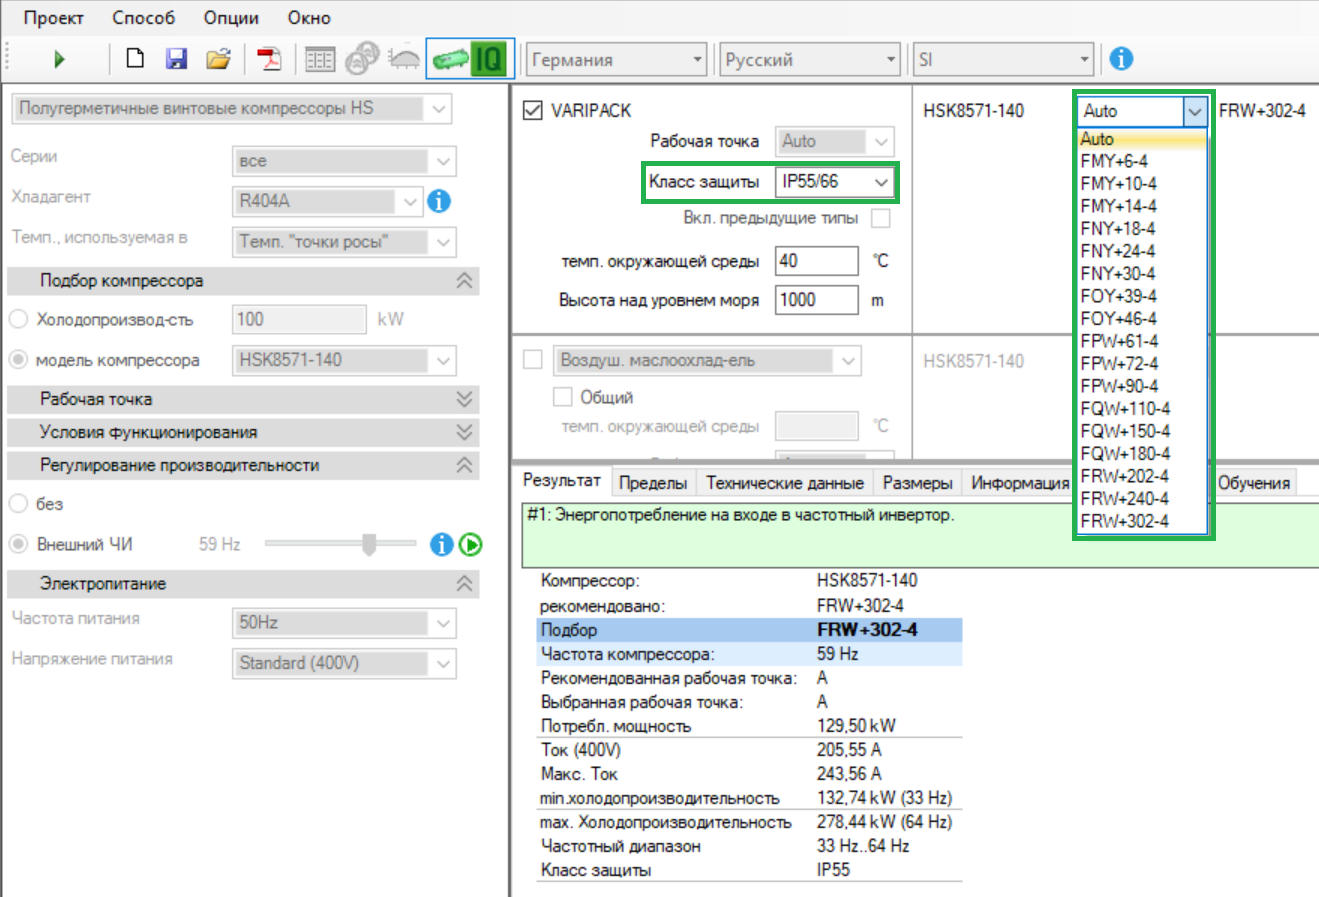Screen dimensions: 1319x897
Task: Expand the 'Рабочая точка' section
Action: tap(463, 400)
